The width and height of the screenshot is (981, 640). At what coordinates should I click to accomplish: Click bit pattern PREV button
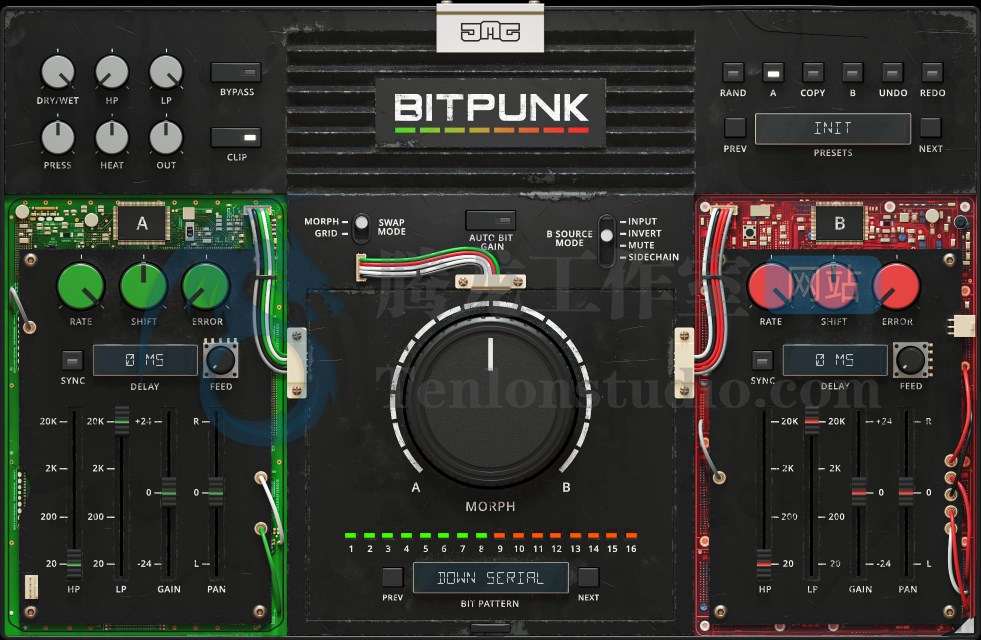coord(392,577)
